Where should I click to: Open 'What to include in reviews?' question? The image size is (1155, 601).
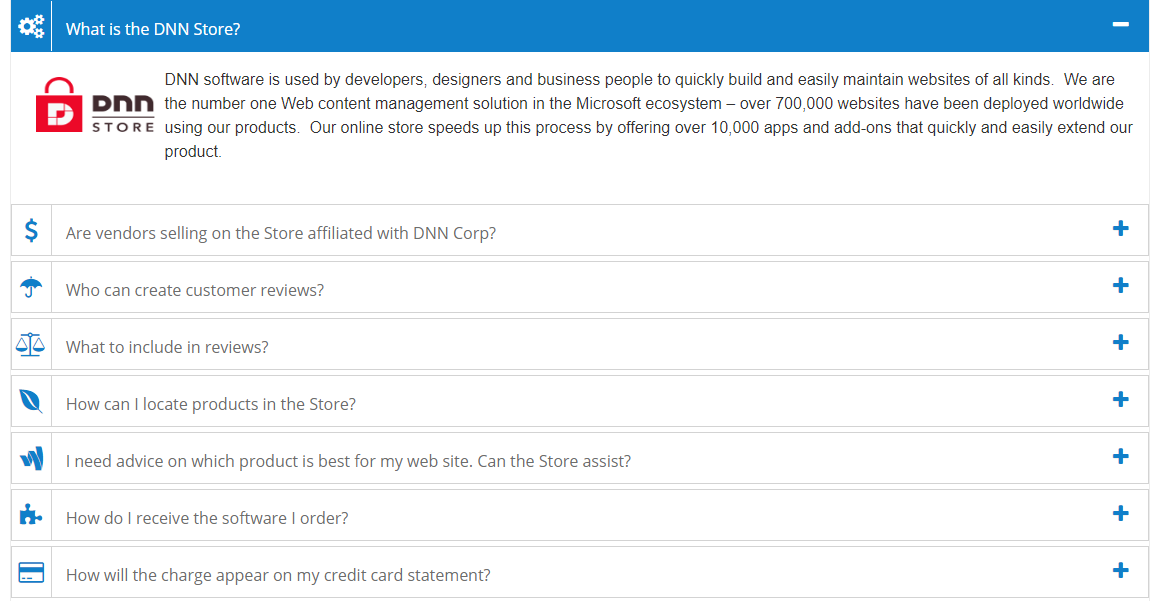(x=166, y=347)
